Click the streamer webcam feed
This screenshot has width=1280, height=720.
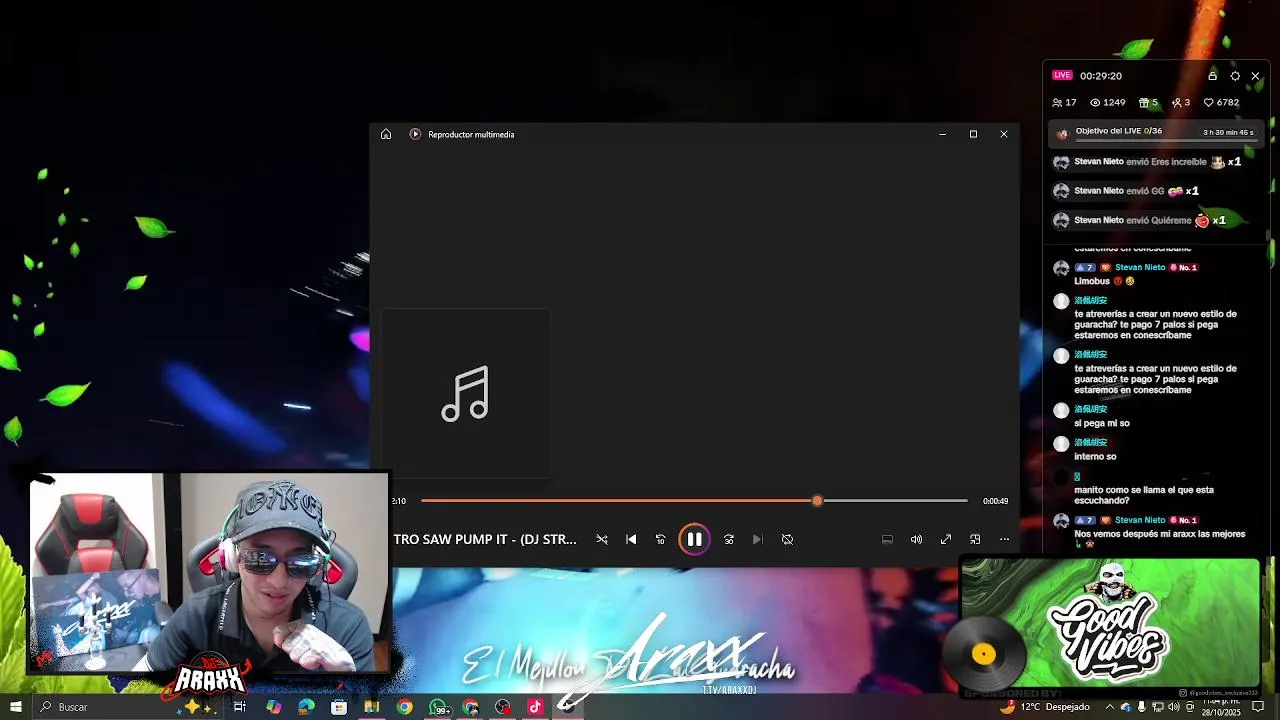pyautogui.click(x=208, y=572)
